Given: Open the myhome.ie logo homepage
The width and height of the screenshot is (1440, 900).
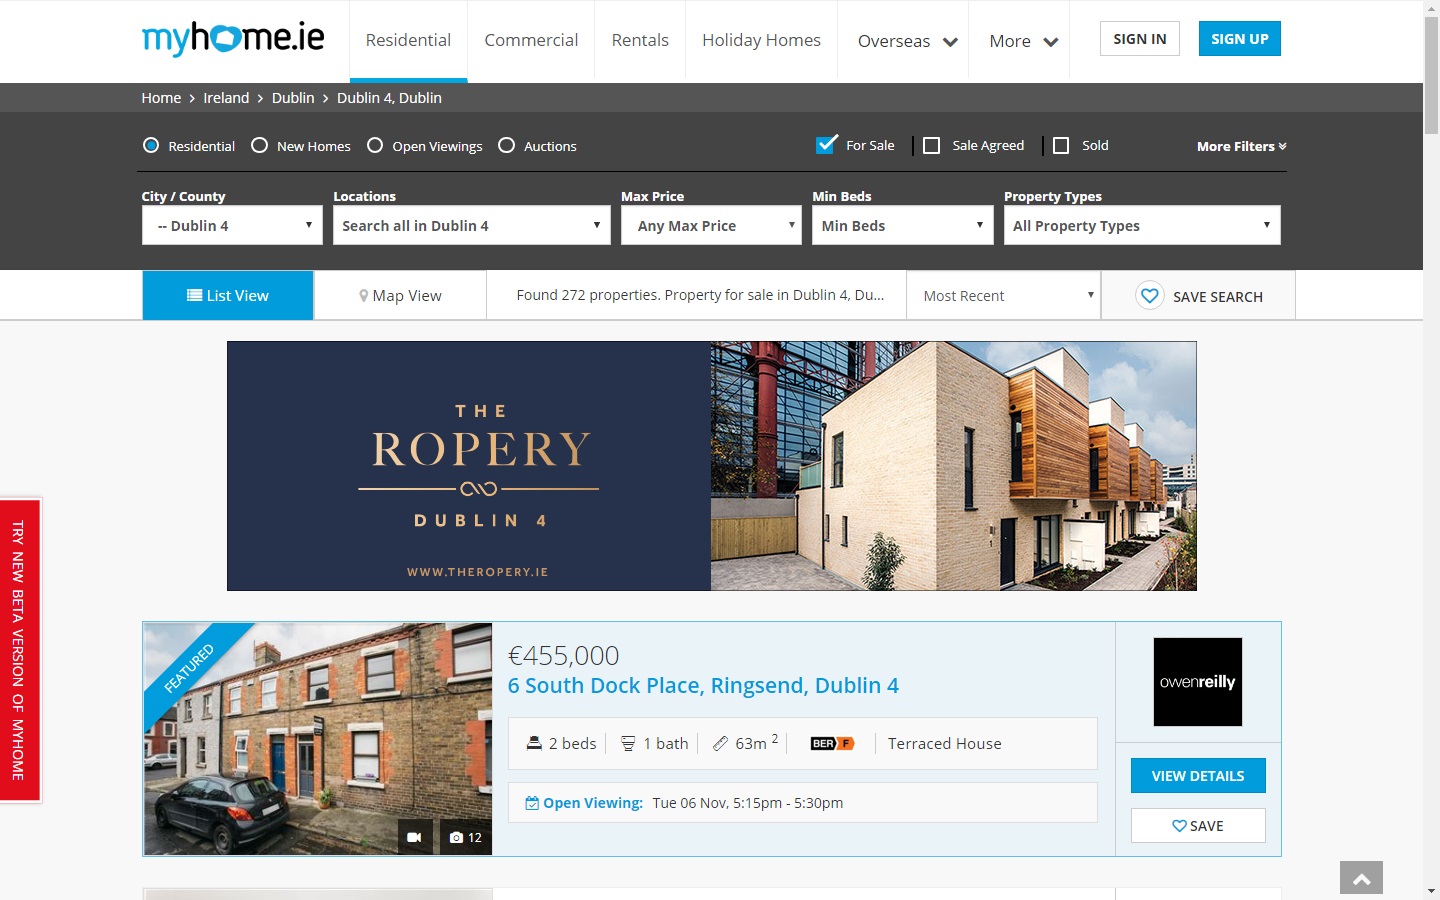Looking at the screenshot, I should click(233, 38).
